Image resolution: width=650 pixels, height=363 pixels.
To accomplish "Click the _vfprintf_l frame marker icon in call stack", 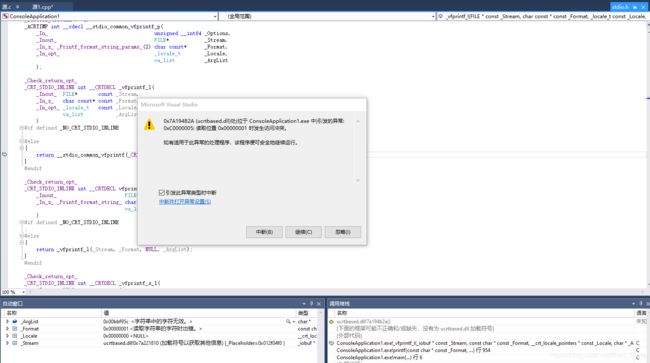I will click(x=331, y=343).
